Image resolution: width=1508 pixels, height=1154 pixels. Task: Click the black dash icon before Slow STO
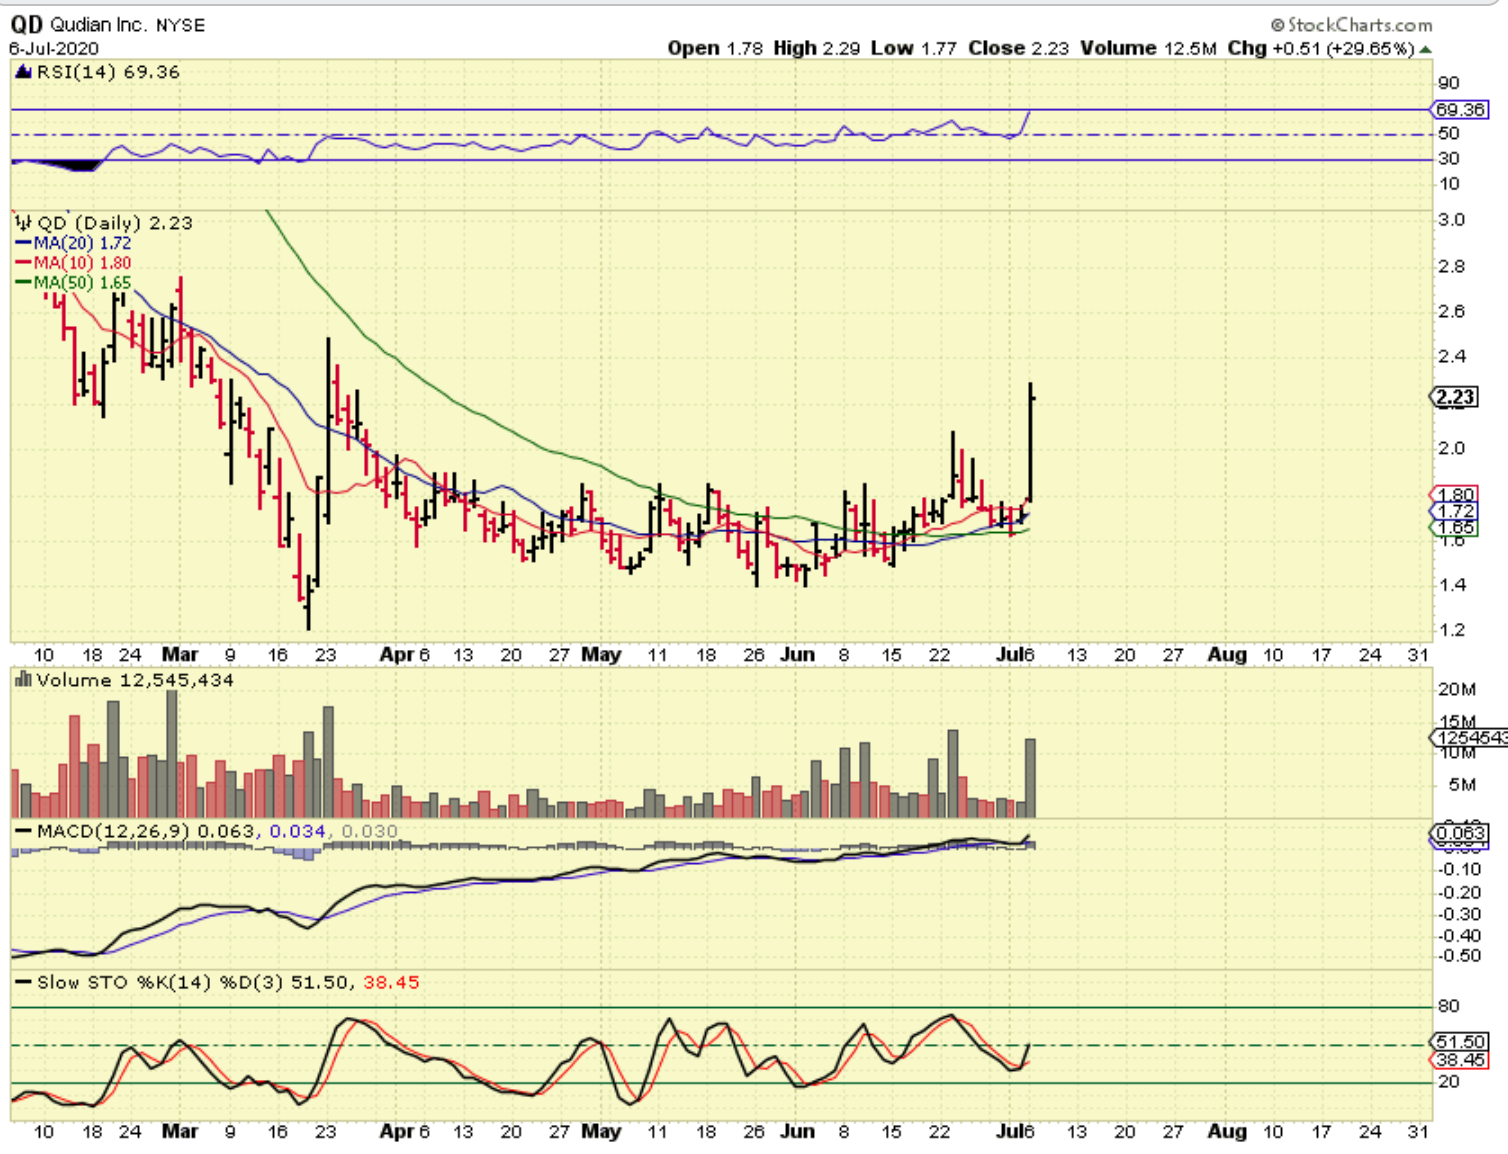(24, 982)
